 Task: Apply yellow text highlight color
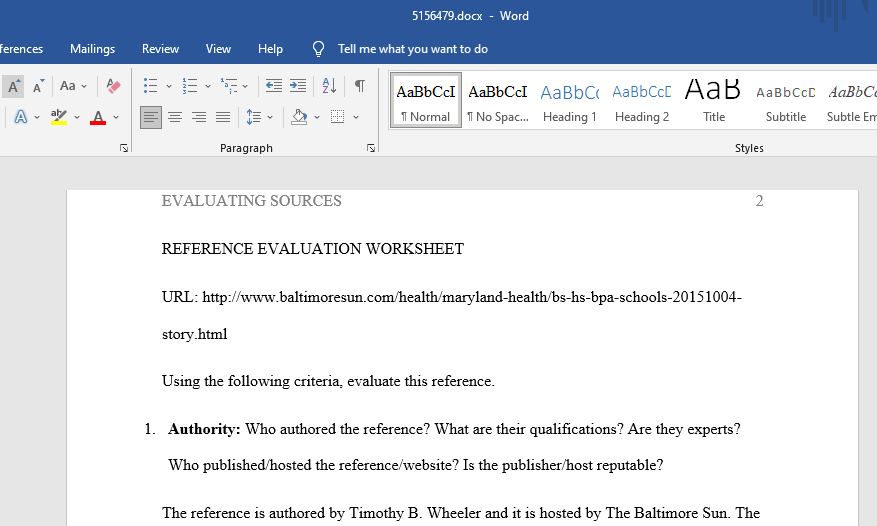(x=59, y=117)
